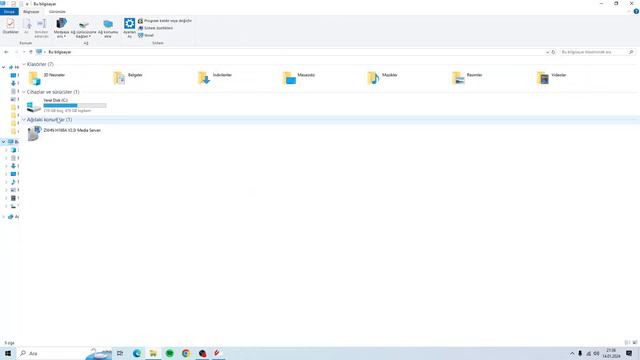Open the Dosya tab
Image resolution: width=640 pixels, height=360 pixels.
[9, 12]
